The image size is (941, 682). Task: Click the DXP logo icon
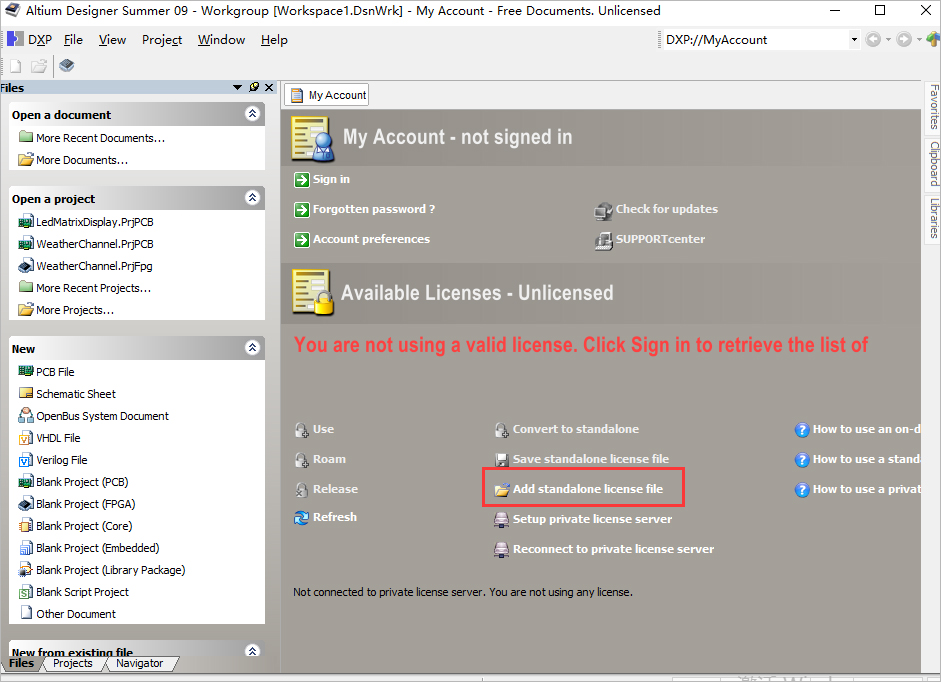click(15, 39)
